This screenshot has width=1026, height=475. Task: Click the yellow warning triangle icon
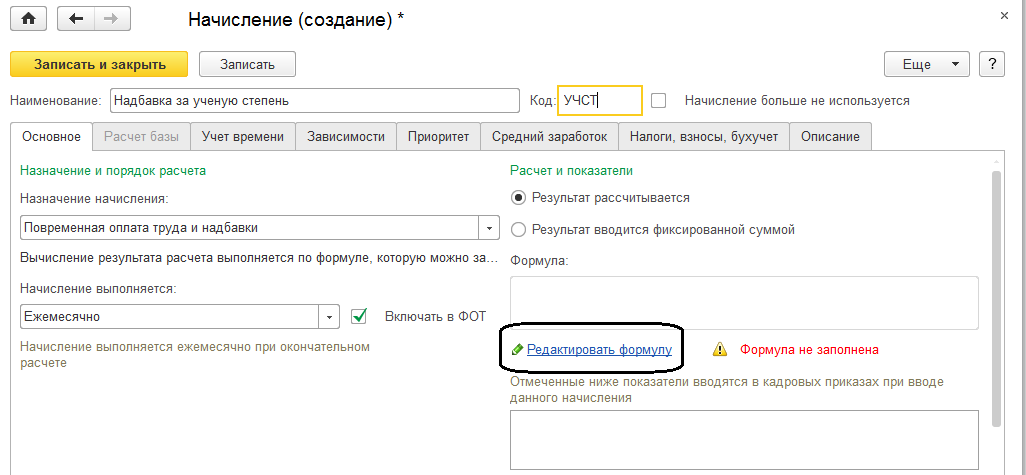point(719,350)
